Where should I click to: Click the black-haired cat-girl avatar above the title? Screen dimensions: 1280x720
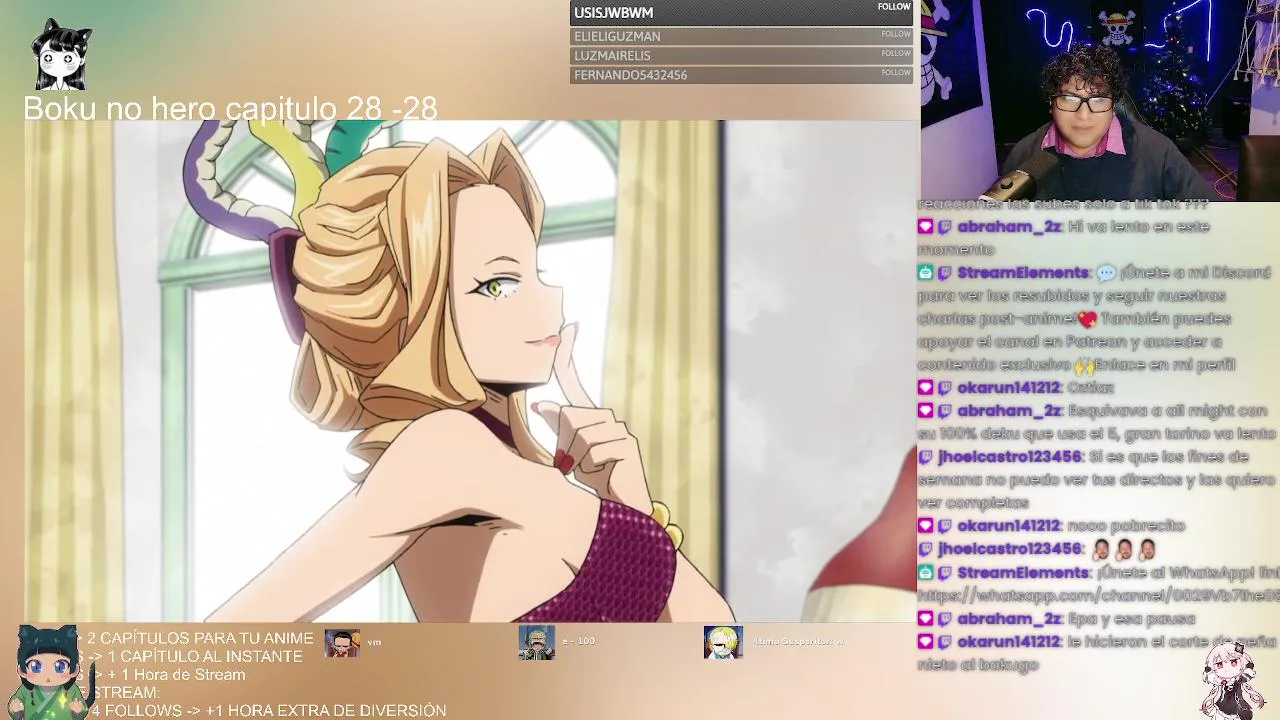(x=61, y=55)
